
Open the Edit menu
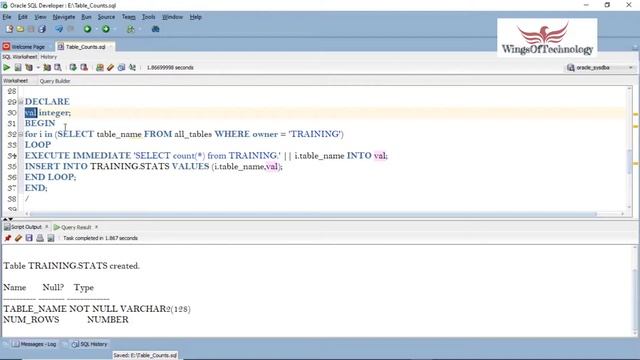point(22,17)
